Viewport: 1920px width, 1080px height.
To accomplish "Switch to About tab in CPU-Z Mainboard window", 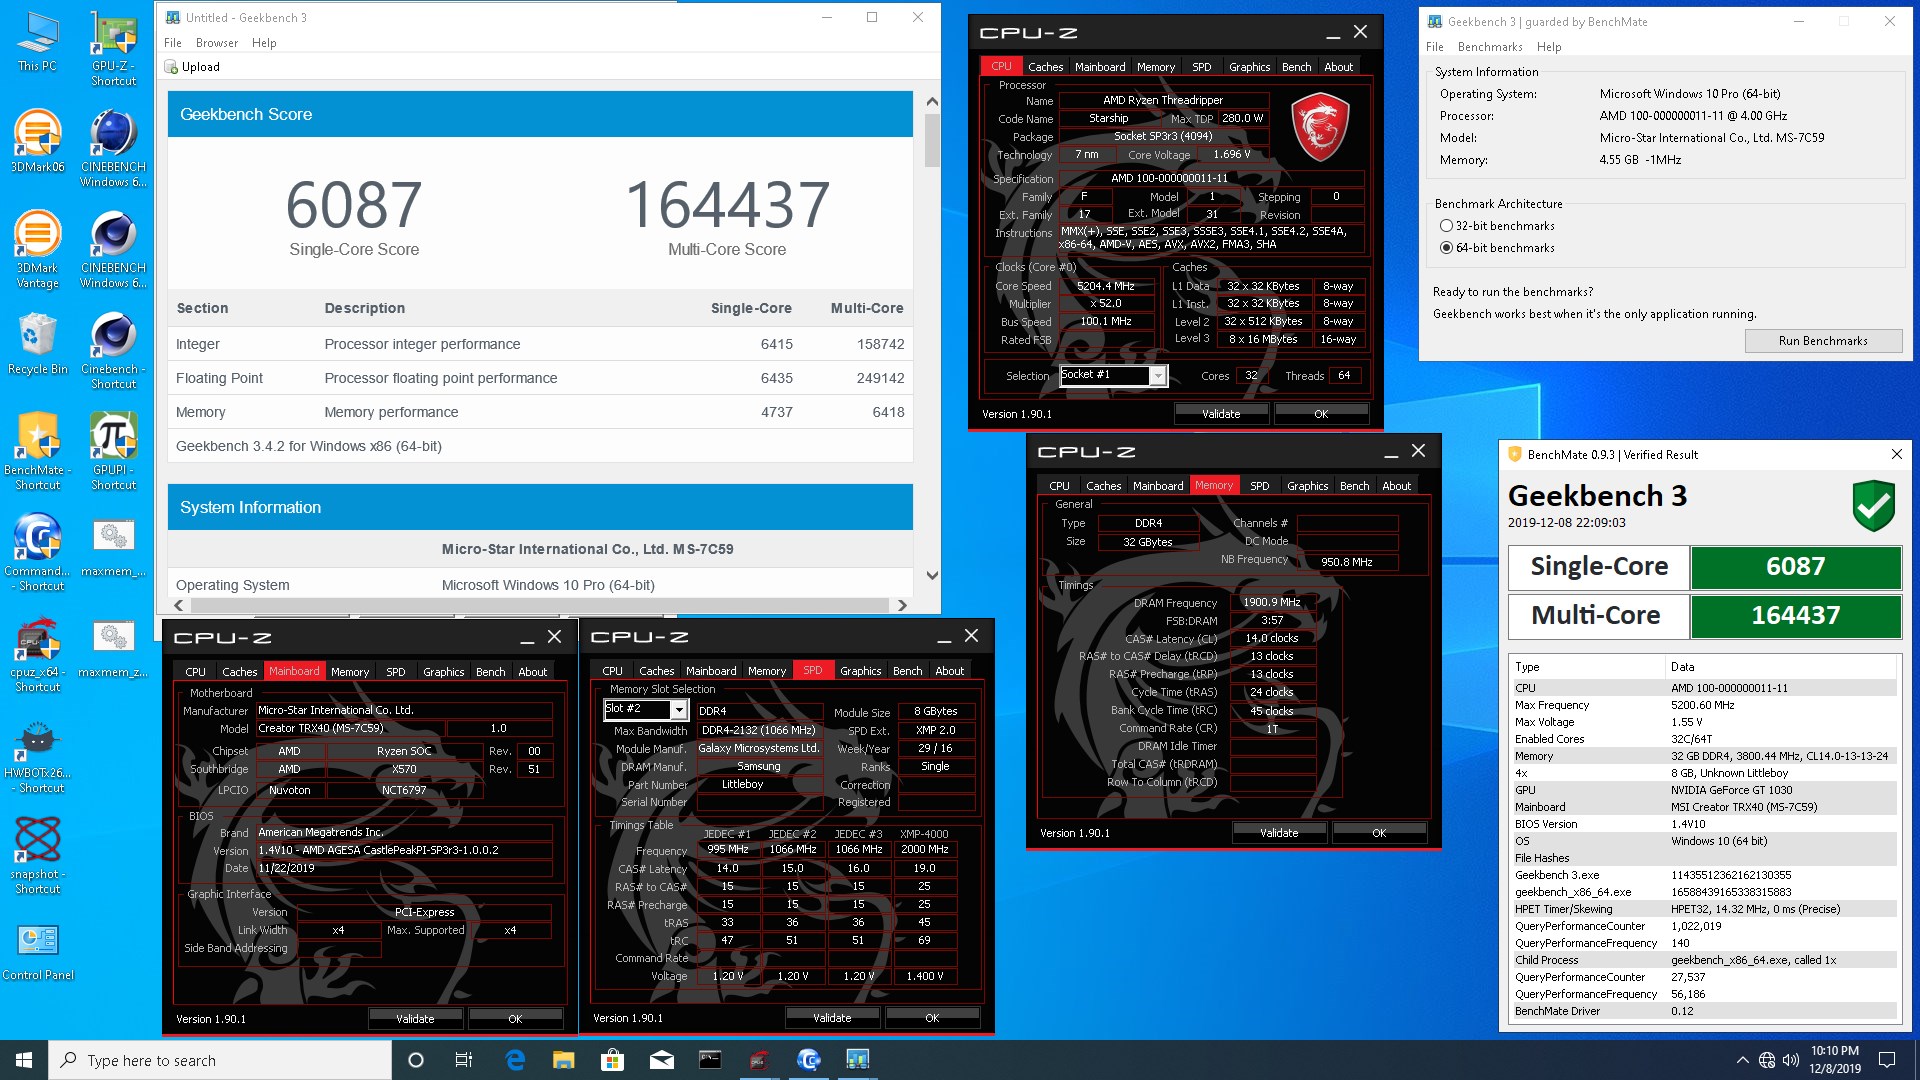I will [532, 672].
